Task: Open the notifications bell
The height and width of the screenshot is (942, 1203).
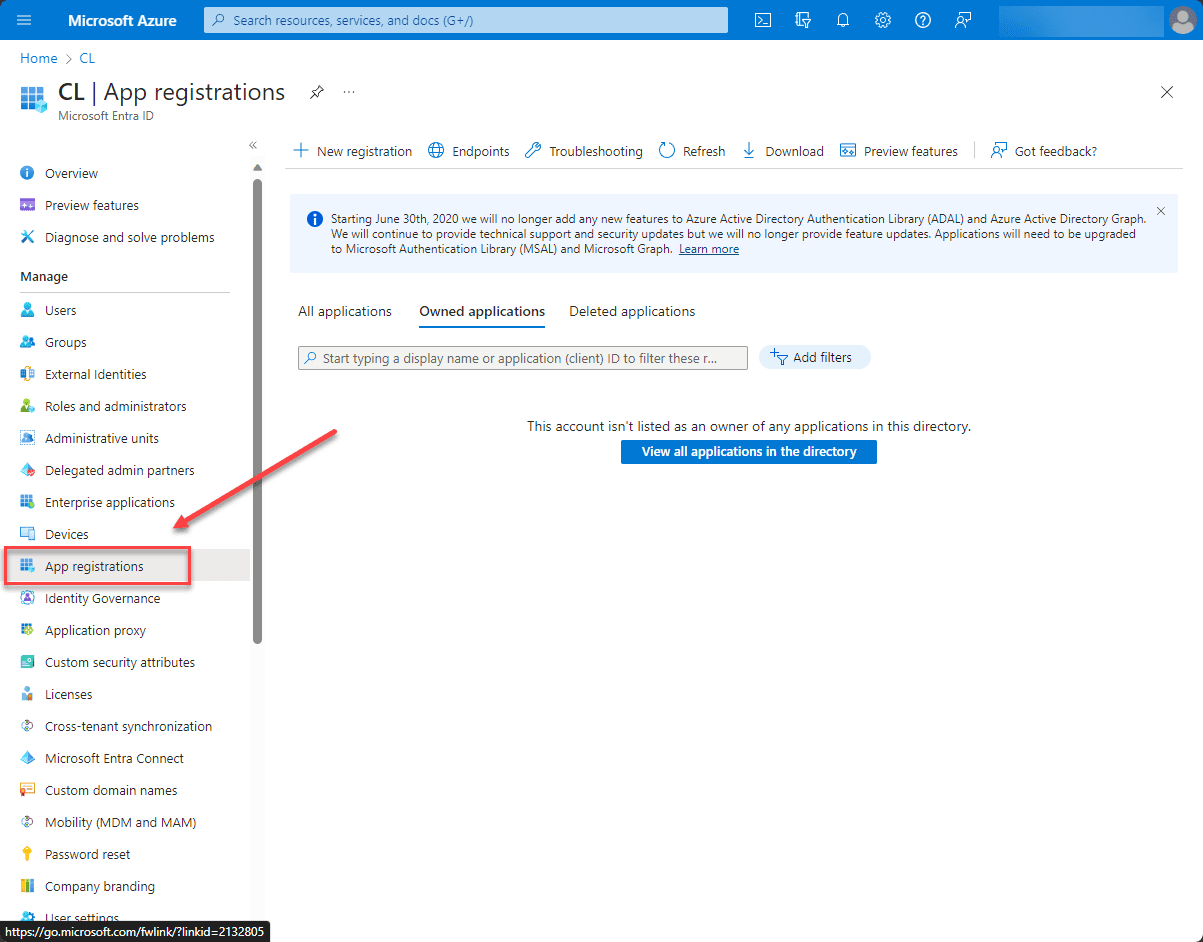Action: (x=842, y=20)
